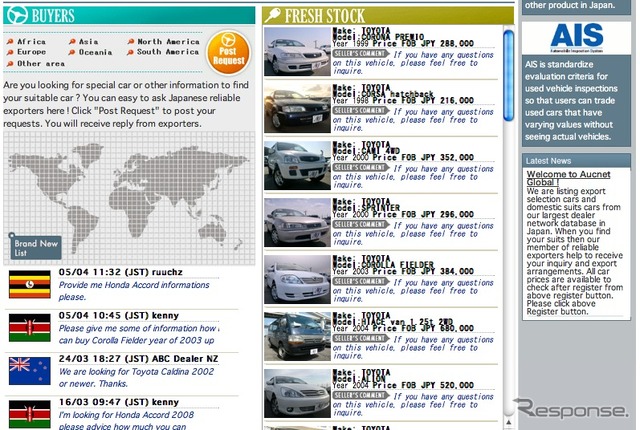The image size is (640, 430).
Task: Click Seller's Comment badge on Corona Premio
Action: coord(360,54)
